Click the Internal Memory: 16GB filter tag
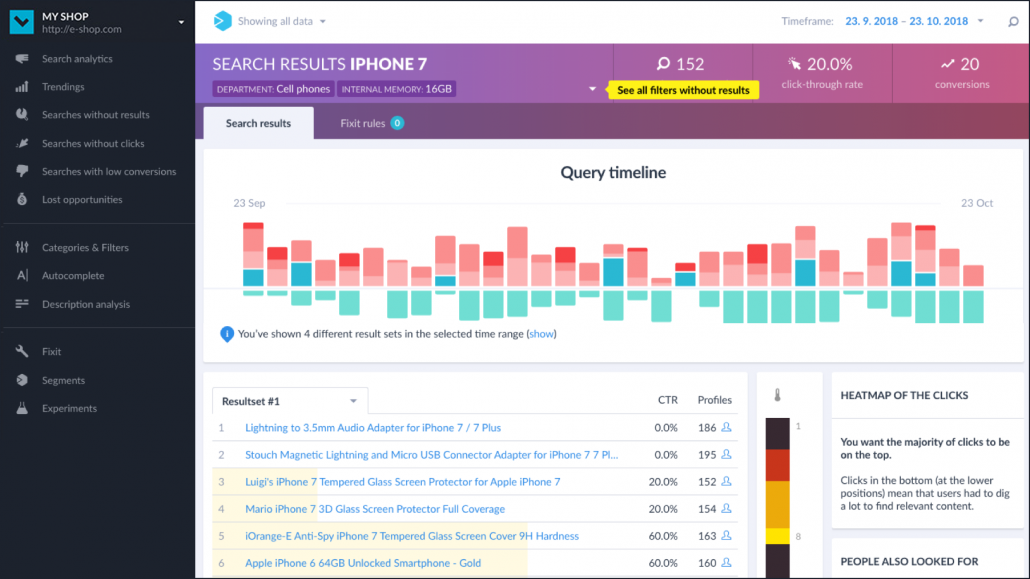The height and width of the screenshot is (579, 1030). (397, 89)
